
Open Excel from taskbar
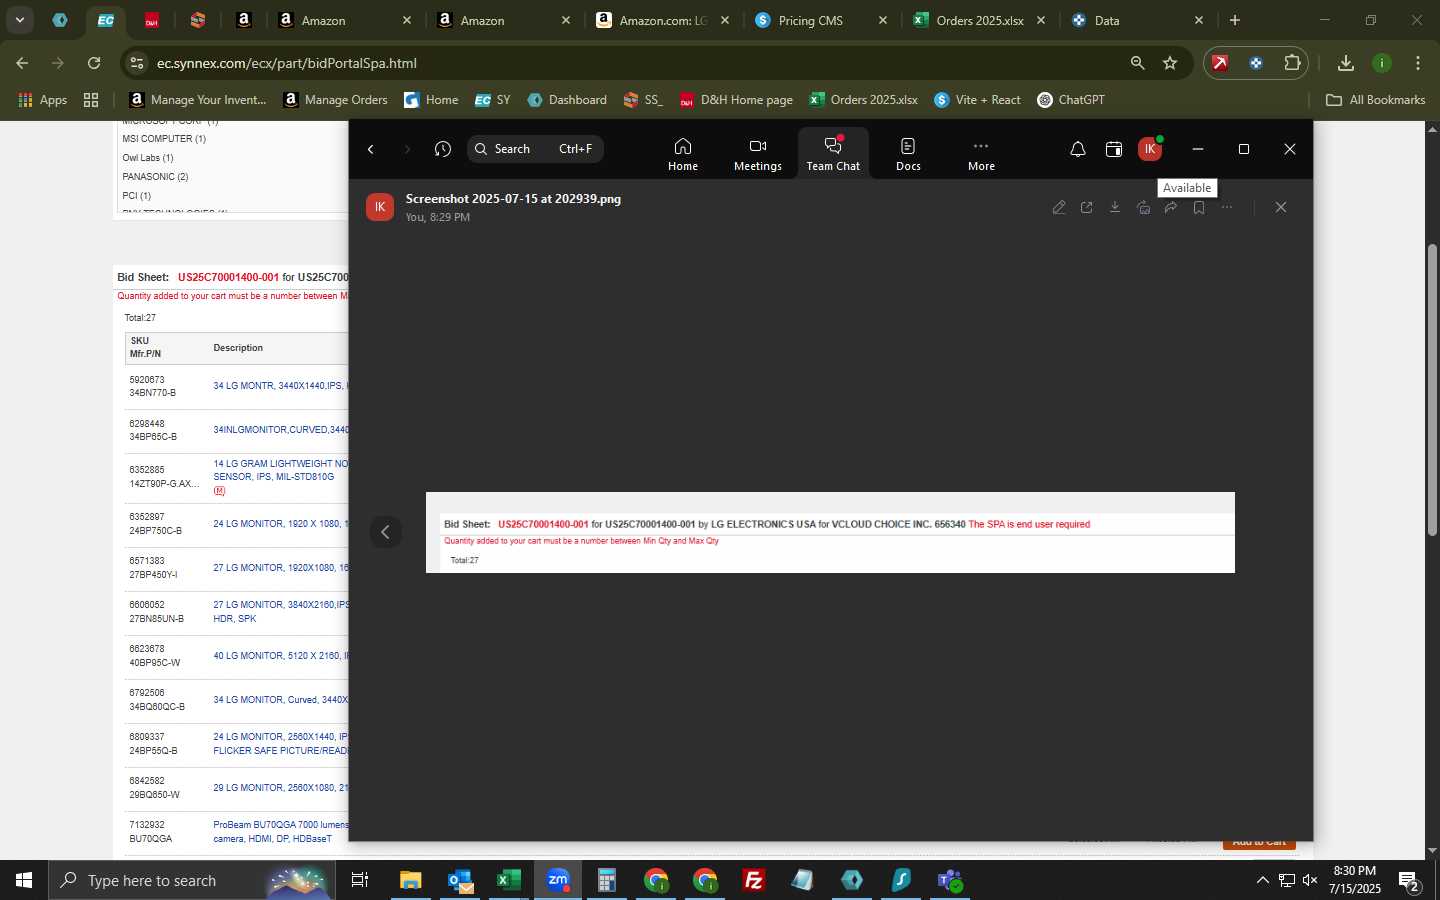509,880
